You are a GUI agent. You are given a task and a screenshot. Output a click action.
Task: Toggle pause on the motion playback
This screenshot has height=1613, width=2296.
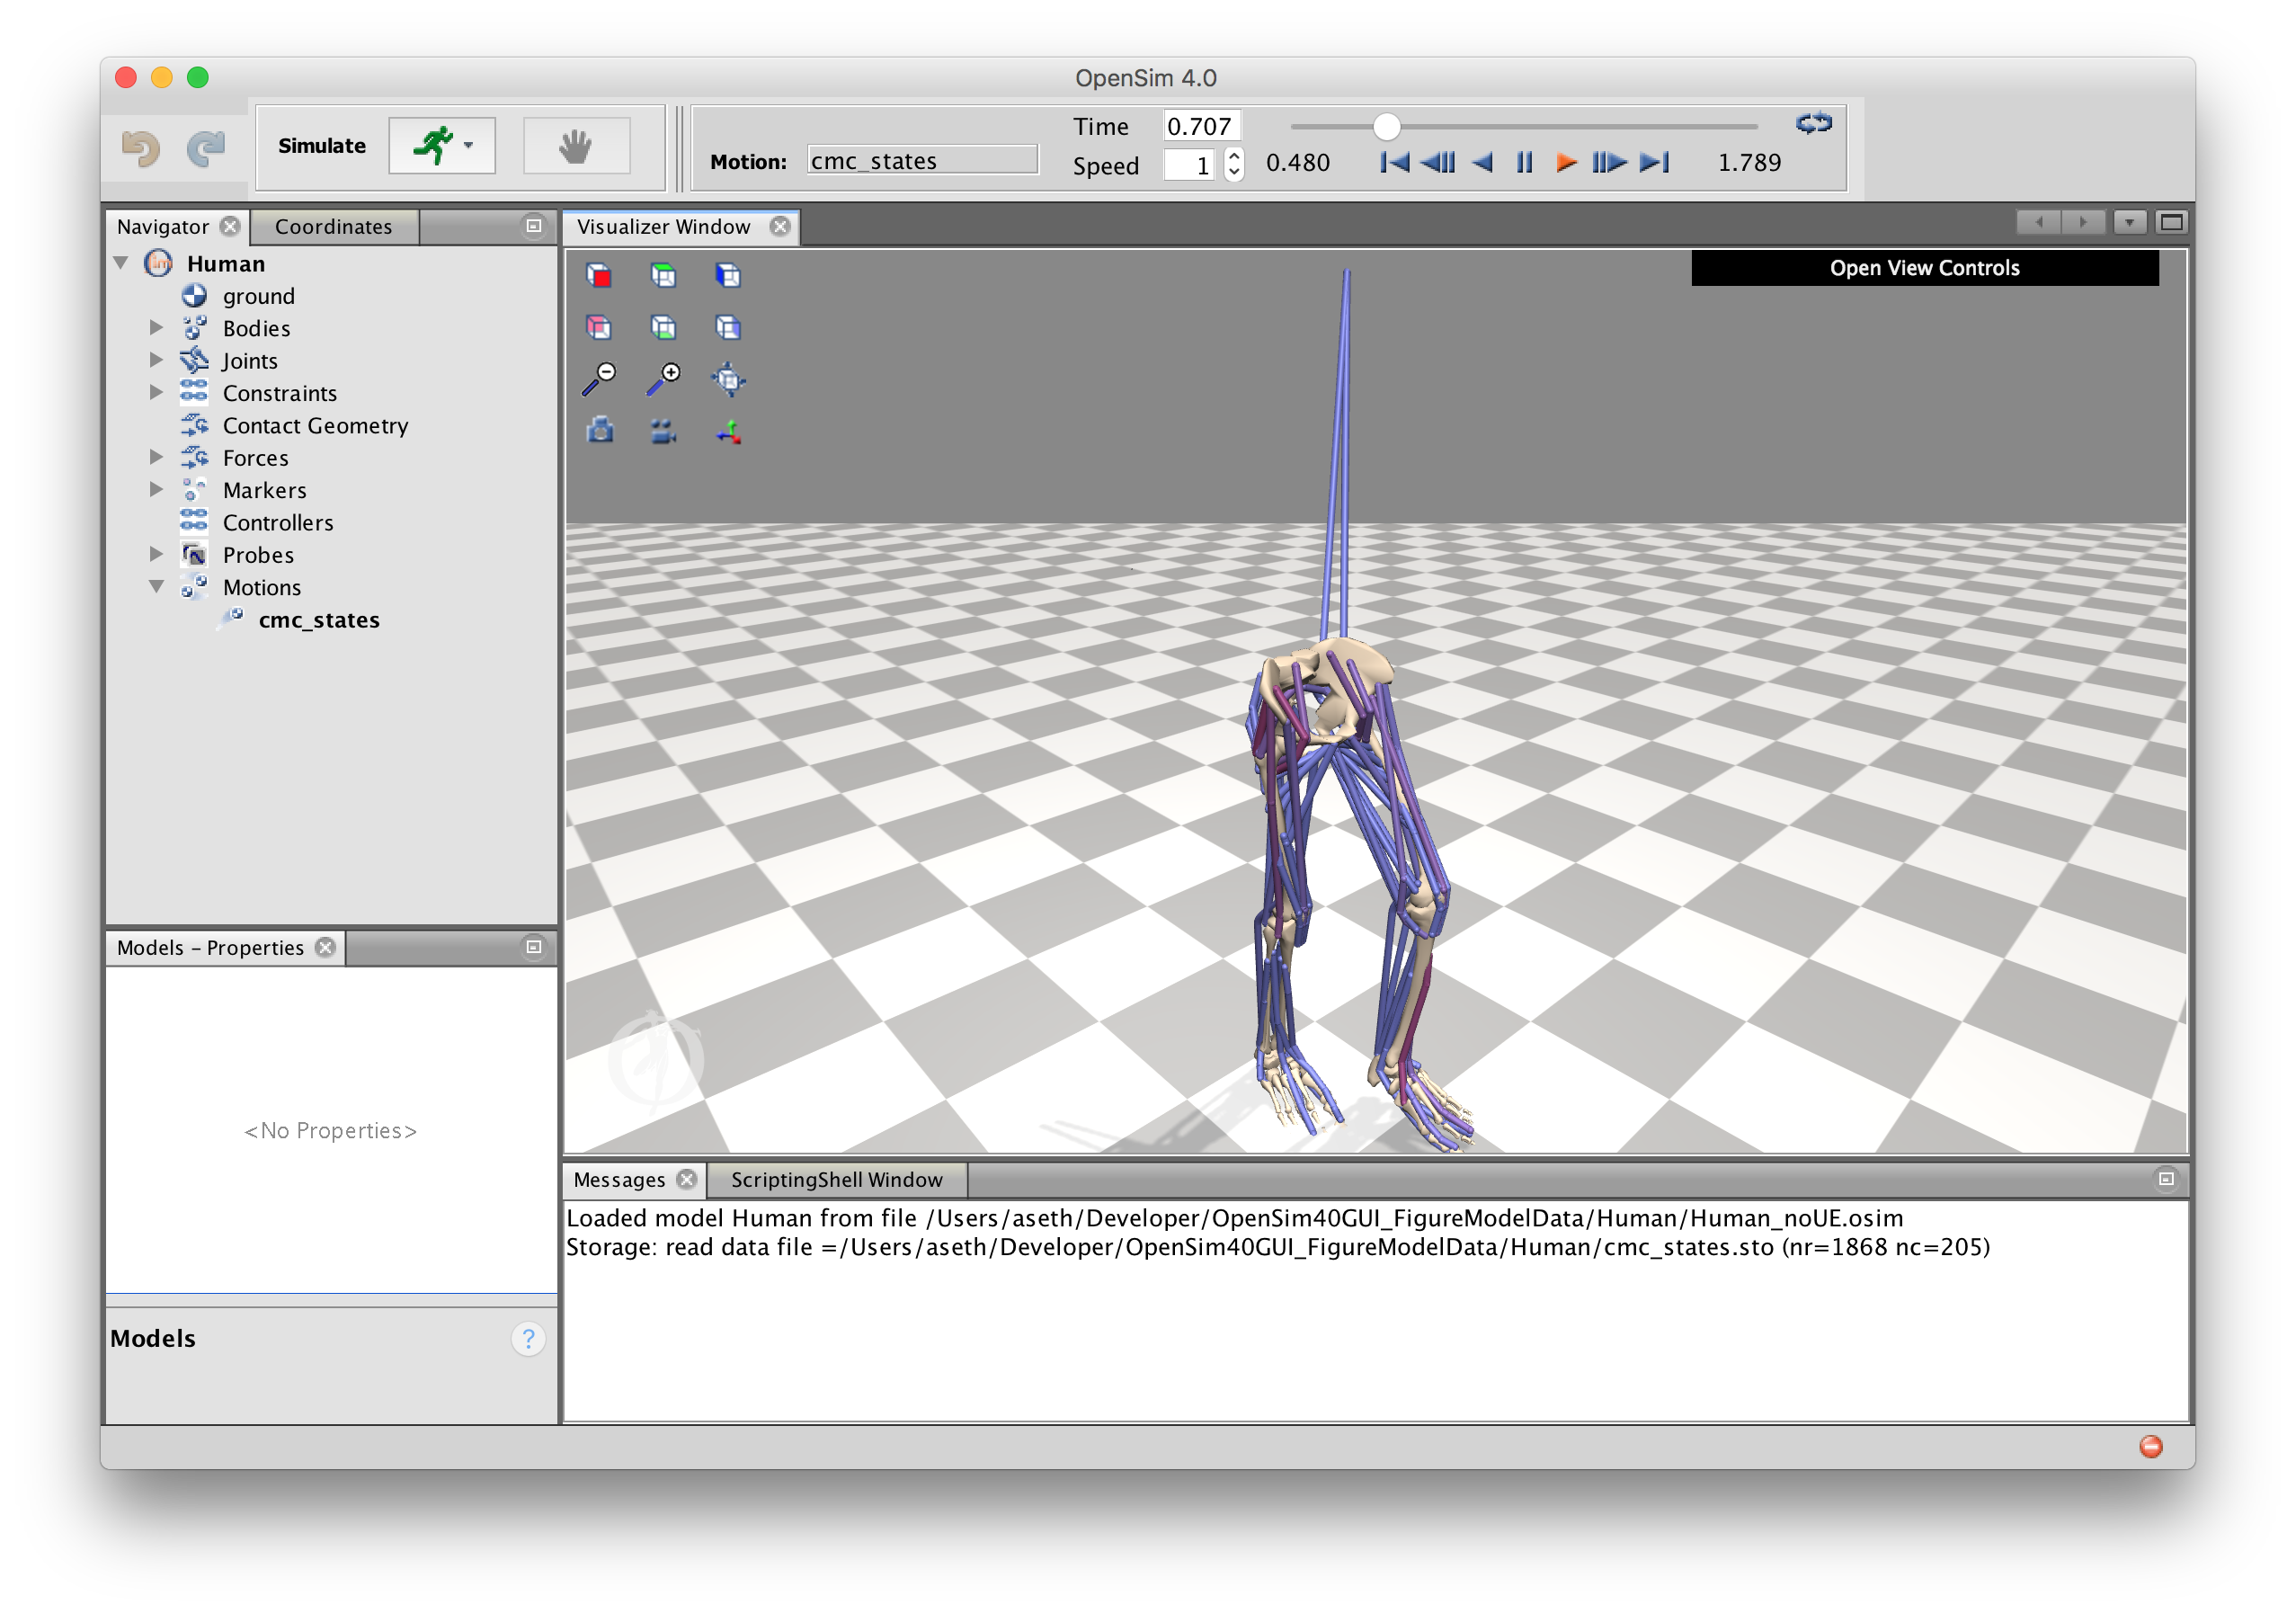point(1523,162)
